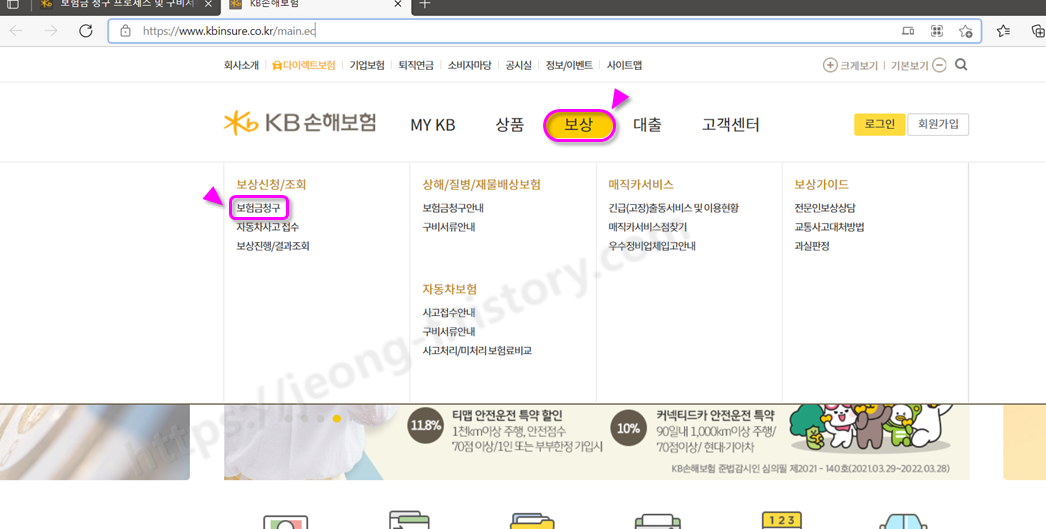Close the KB손해보험 tab
This screenshot has height=529, width=1046.
398,5
